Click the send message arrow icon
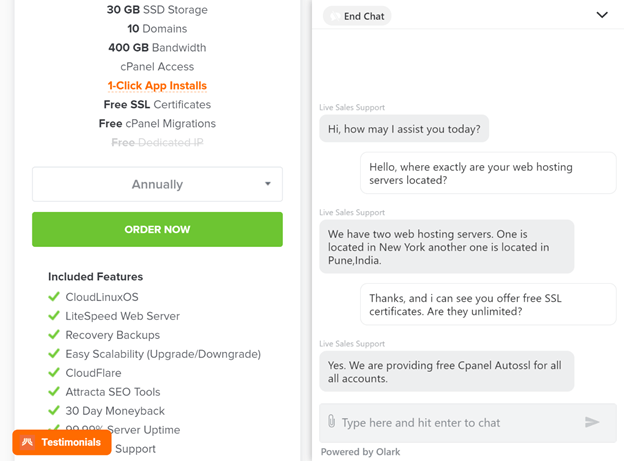The width and height of the screenshot is (624, 461). click(x=592, y=422)
